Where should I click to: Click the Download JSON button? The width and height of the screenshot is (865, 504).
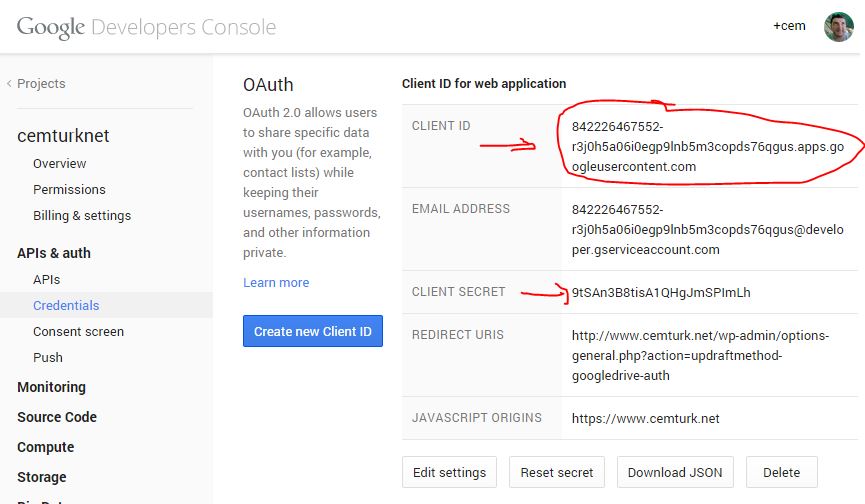[675, 472]
